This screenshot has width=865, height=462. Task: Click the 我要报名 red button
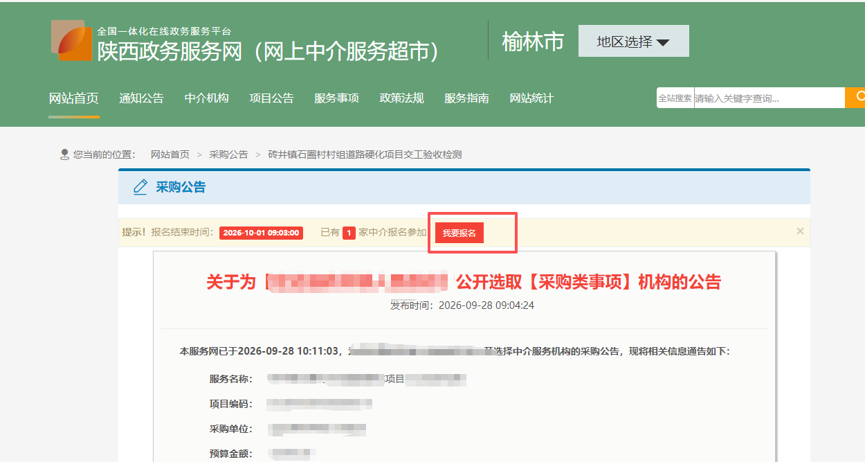point(459,233)
